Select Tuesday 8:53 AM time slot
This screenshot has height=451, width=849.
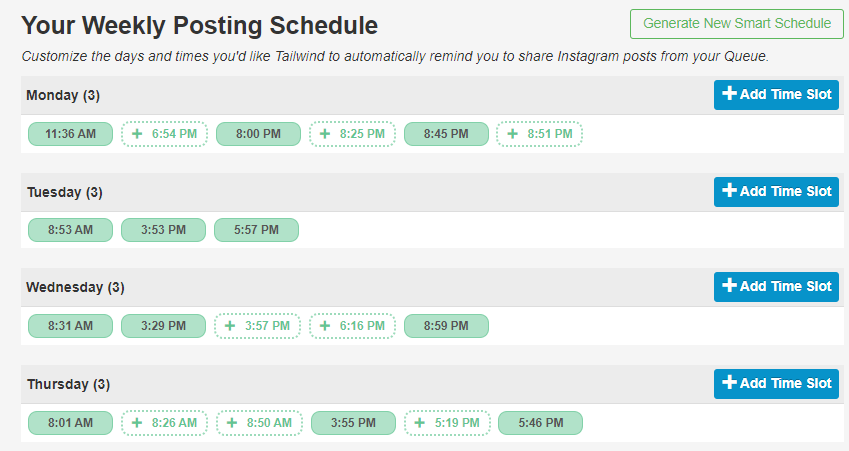(70, 230)
